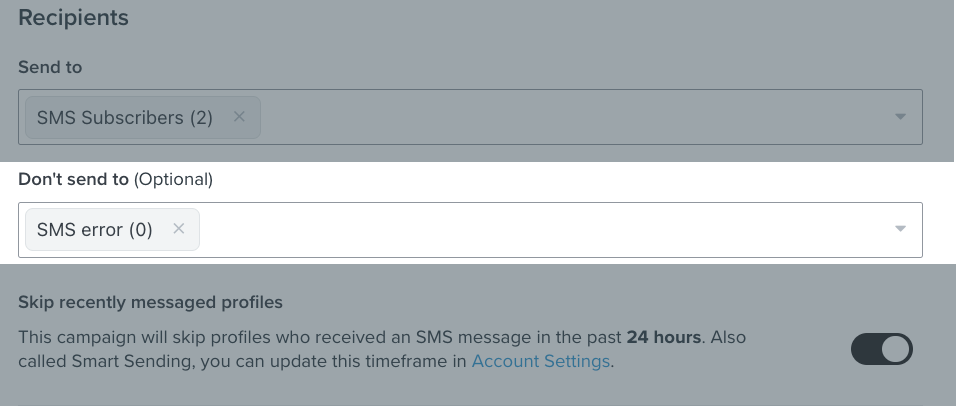Click the bold Don't send to label

pyautogui.click(x=73, y=179)
